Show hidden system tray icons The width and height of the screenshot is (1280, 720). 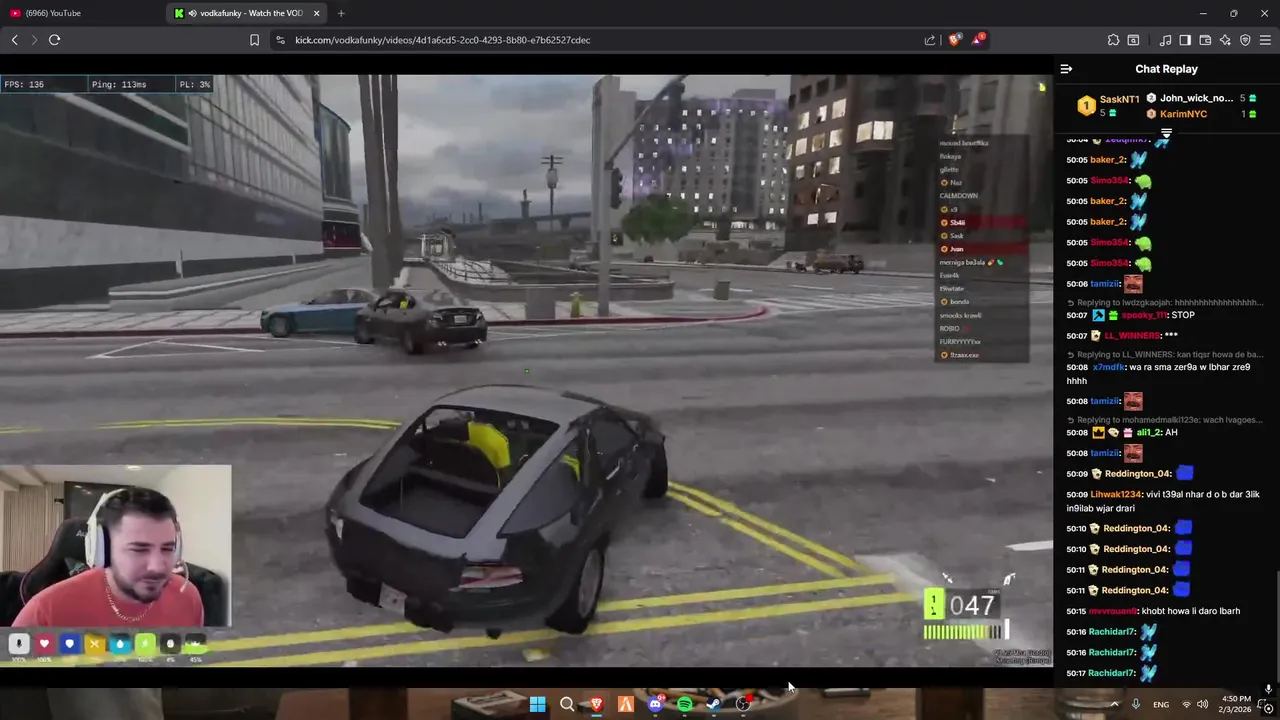point(1114,704)
